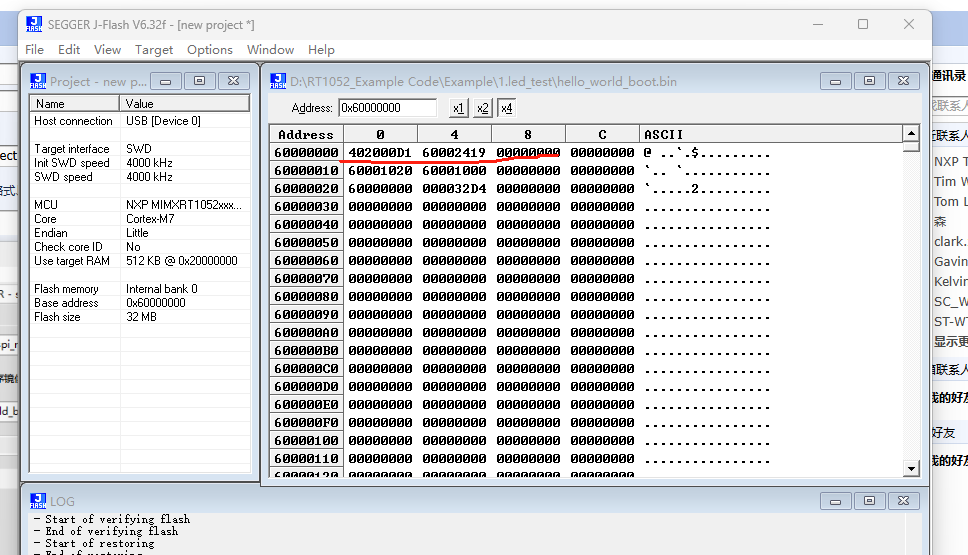
Task: Open the Window menu
Action: 270,49
